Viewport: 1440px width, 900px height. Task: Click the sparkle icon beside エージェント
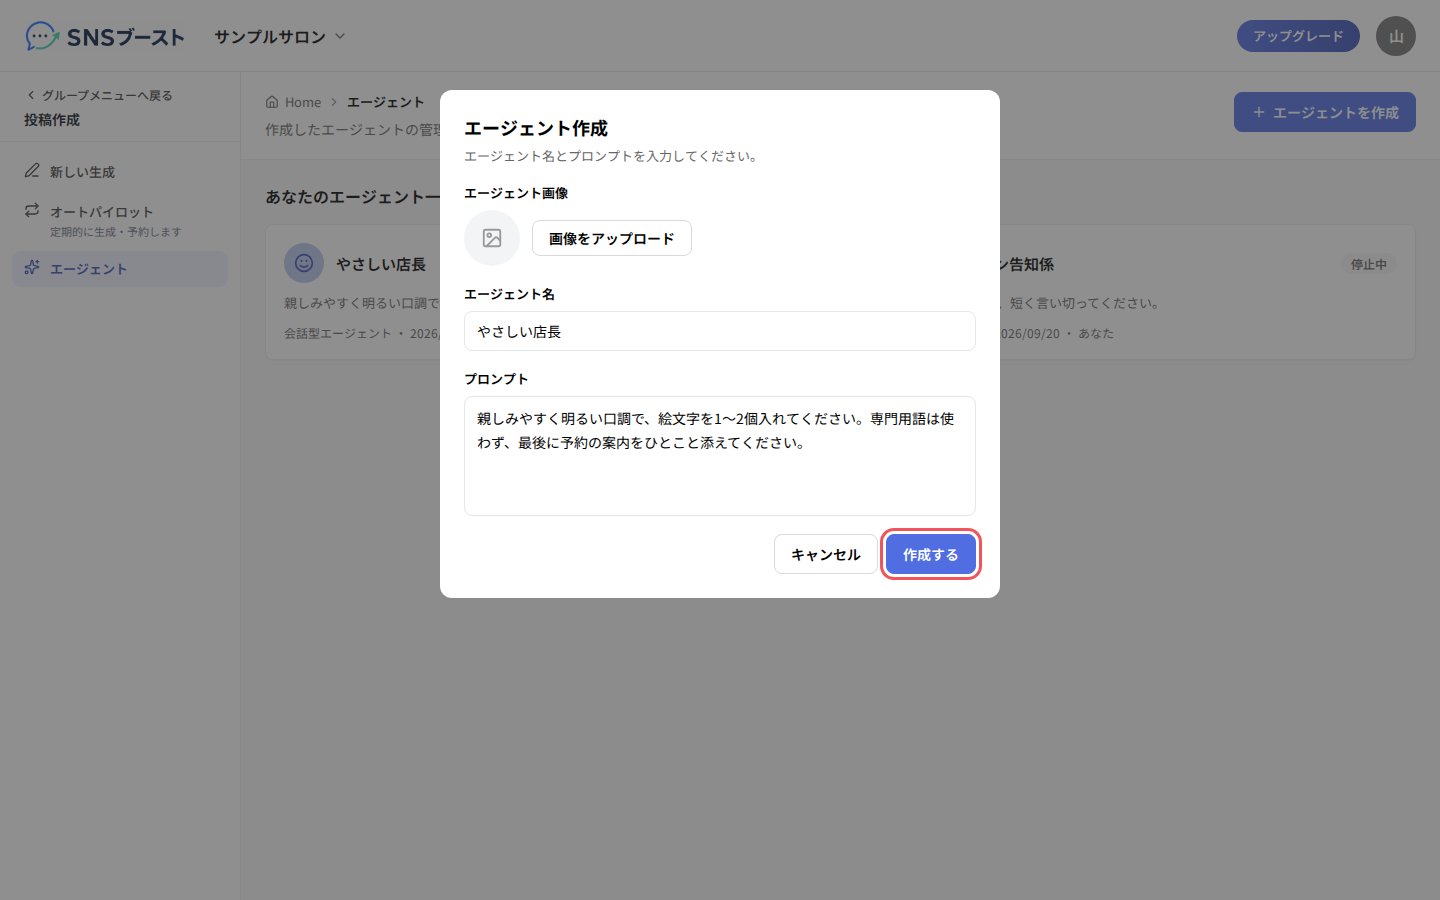coord(32,268)
